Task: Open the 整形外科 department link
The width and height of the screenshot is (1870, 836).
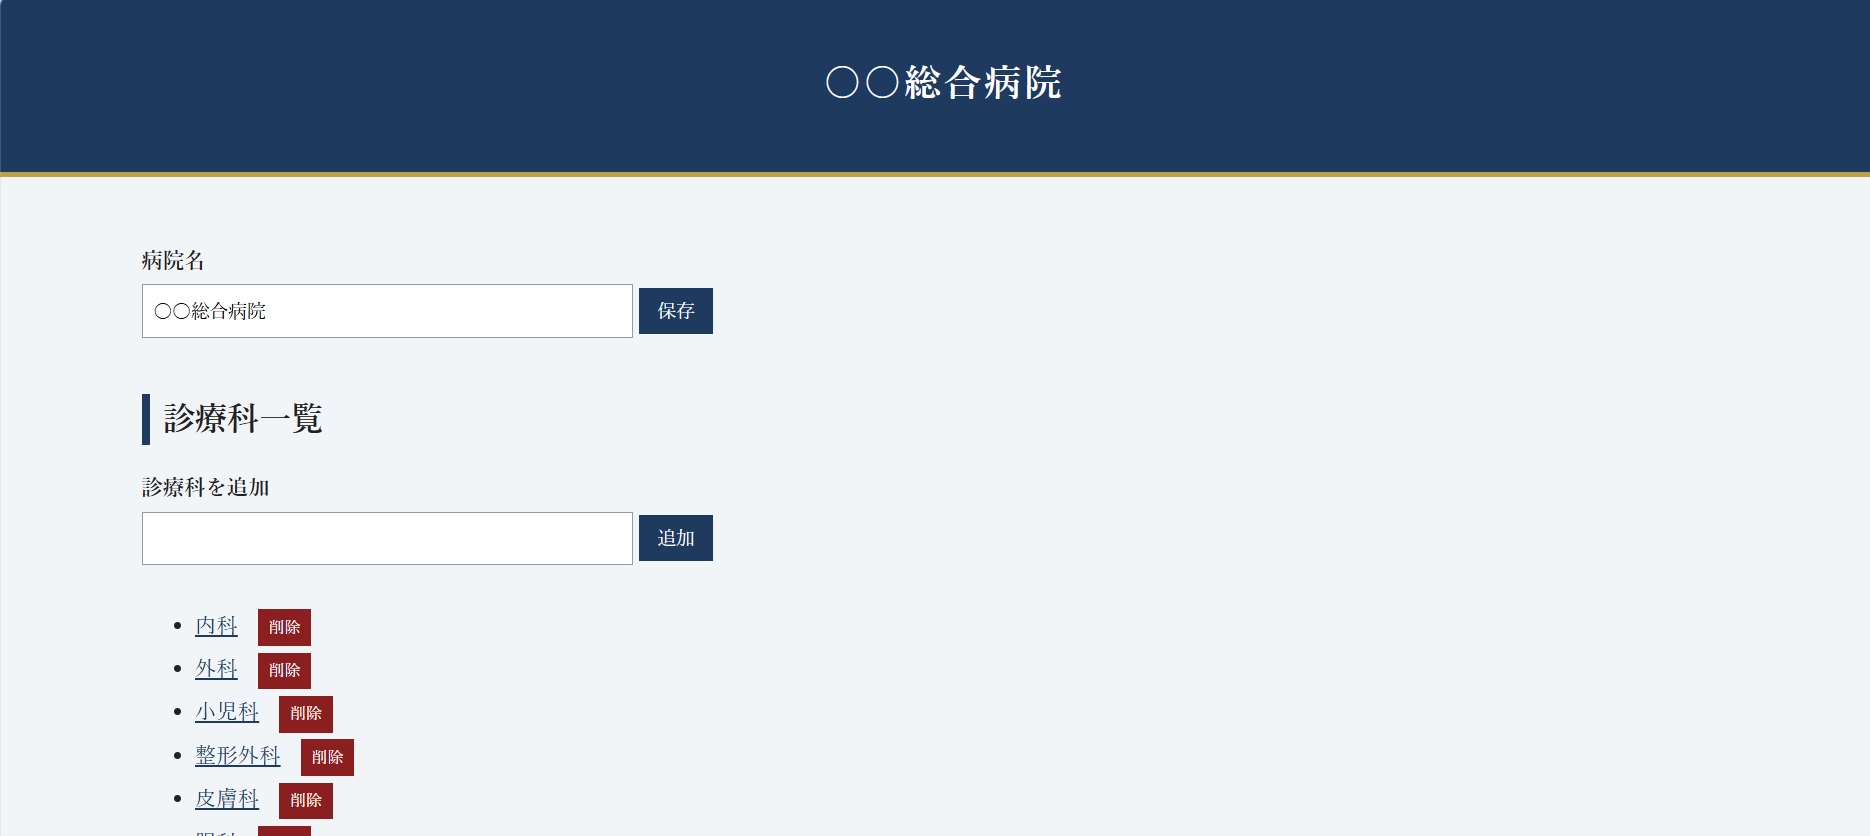Action: point(238,756)
